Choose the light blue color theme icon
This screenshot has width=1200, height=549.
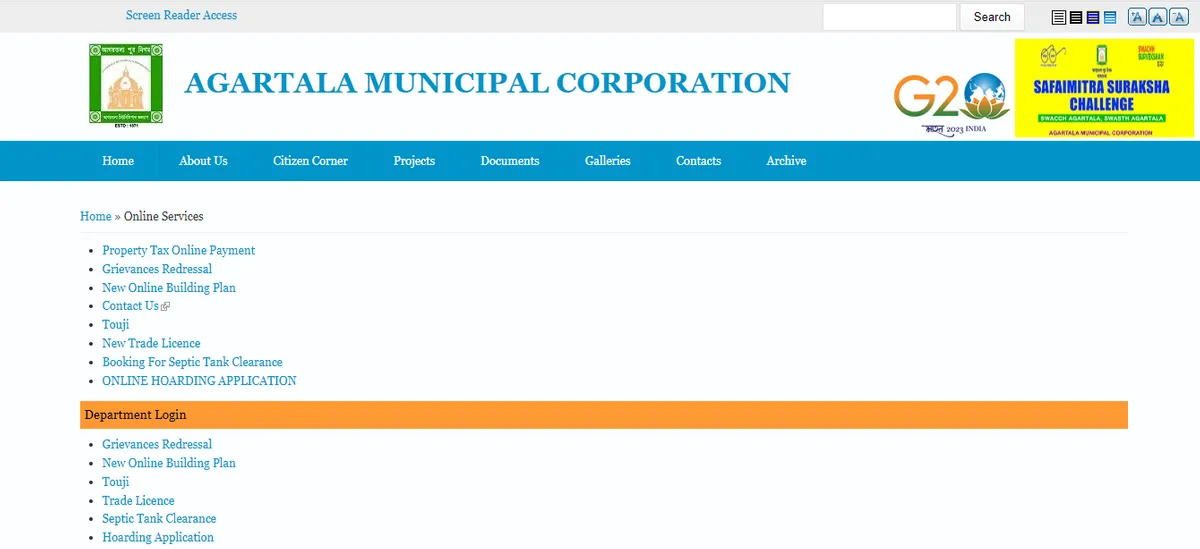(1110, 17)
